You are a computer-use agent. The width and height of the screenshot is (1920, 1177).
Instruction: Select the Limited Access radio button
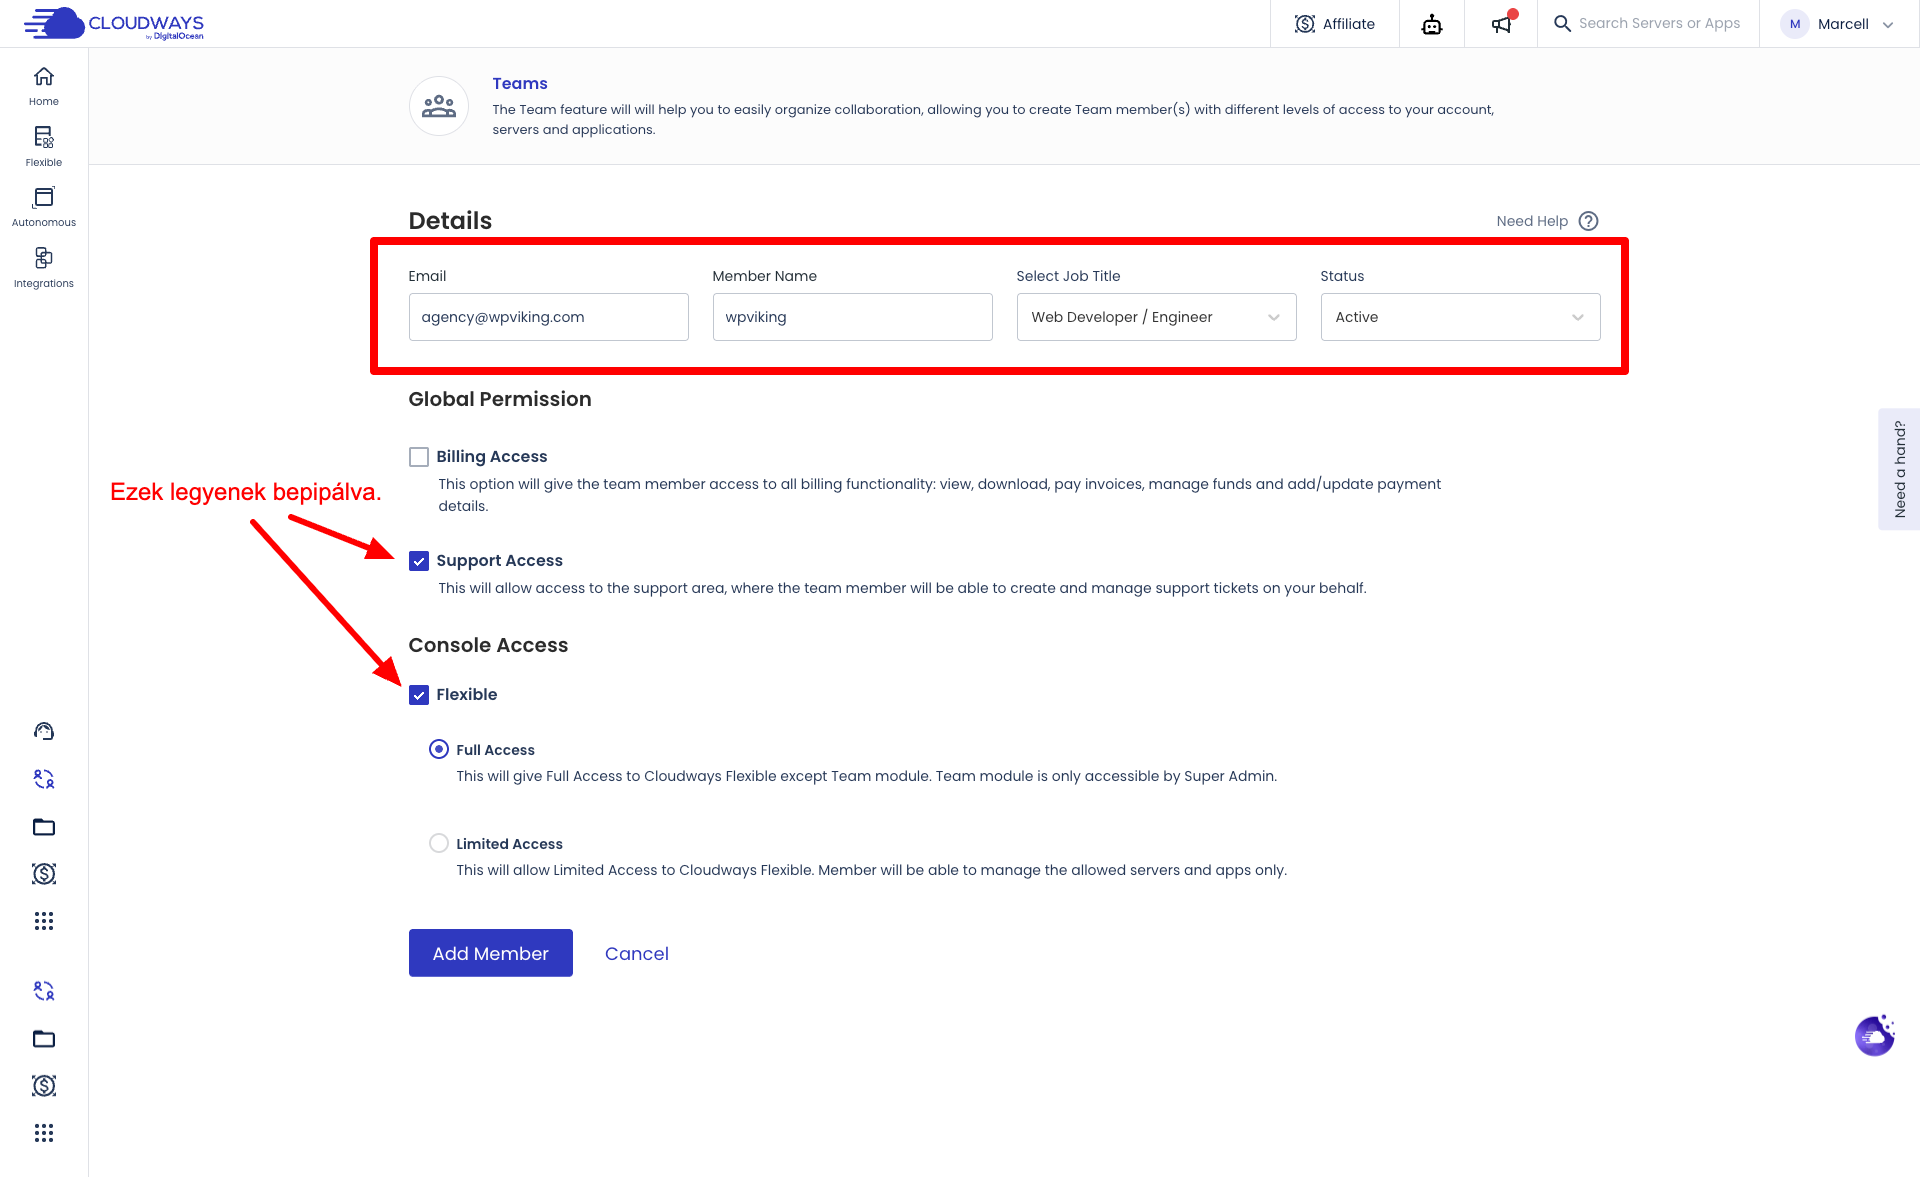(x=438, y=843)
